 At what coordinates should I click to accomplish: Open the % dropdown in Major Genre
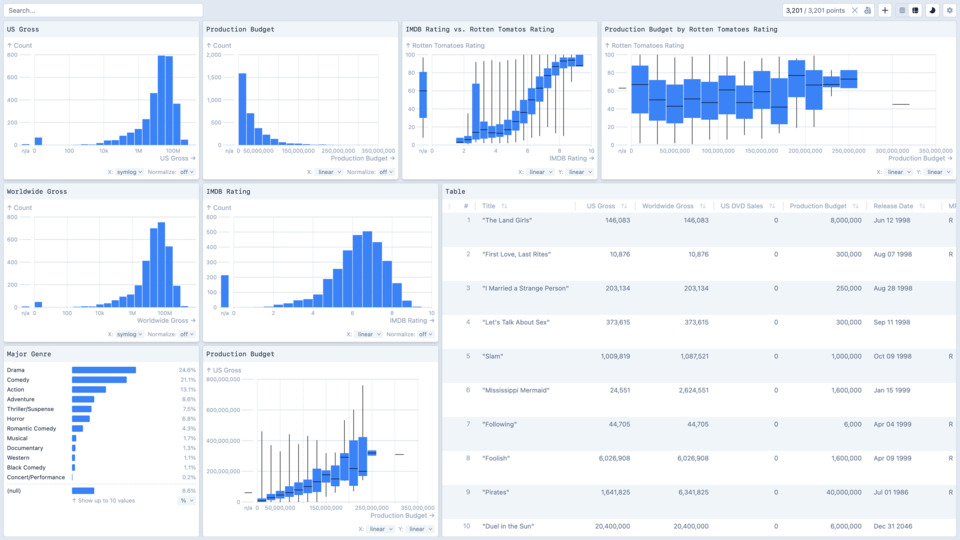pos(186,500)
